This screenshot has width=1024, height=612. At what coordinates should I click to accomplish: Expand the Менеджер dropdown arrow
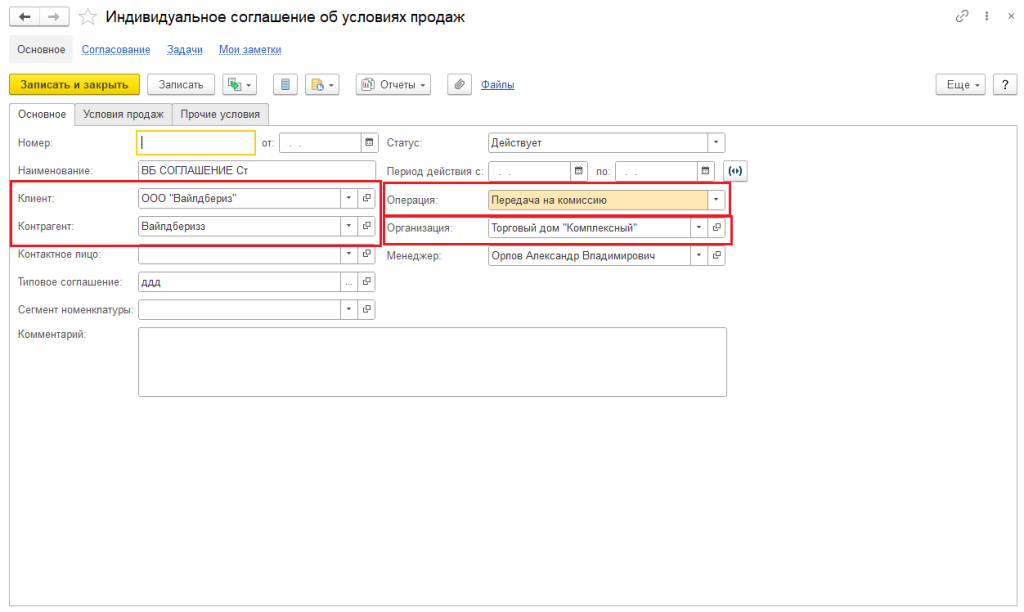pos(699,255)
